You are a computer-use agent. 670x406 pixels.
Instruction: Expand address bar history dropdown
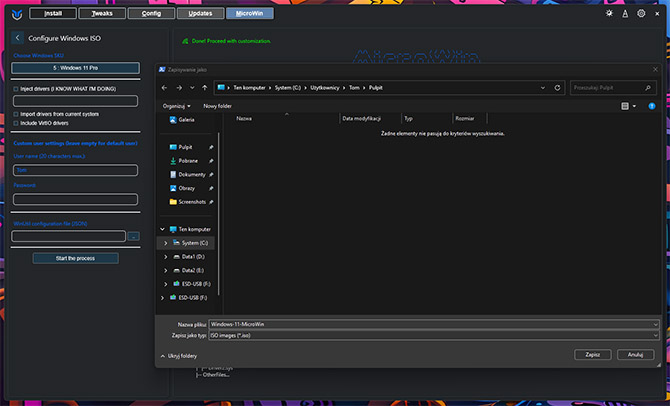543,88
